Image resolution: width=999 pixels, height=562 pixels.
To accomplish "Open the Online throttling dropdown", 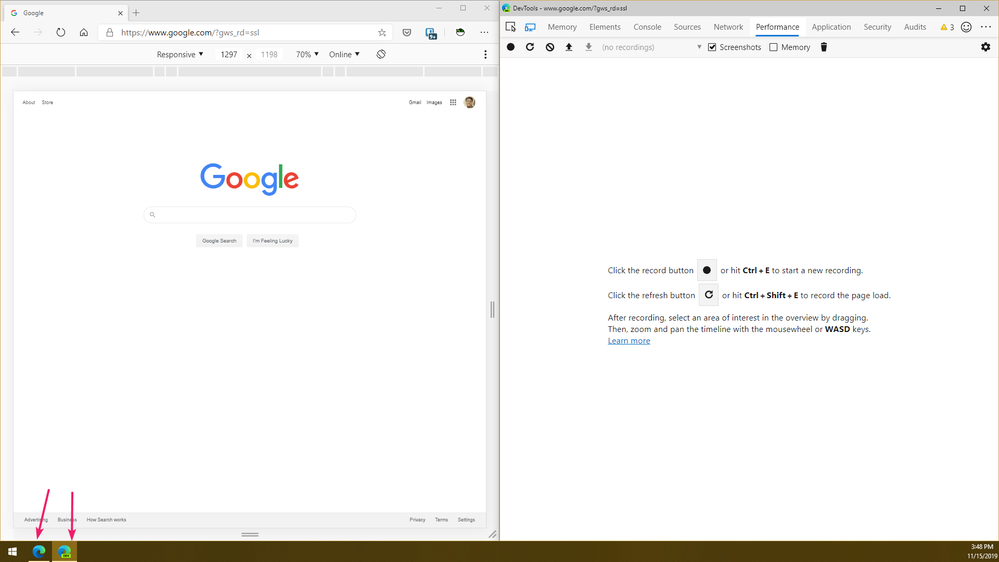I will [344, 54].
